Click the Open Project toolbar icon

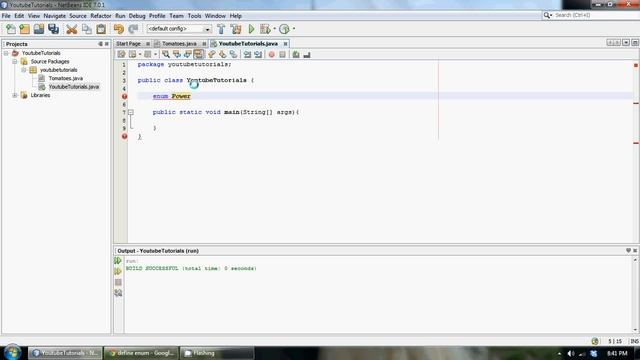coord(39,29)
